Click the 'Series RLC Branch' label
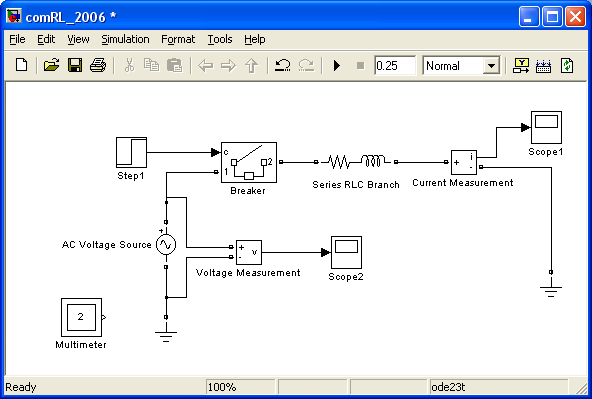The width and height of the screenshot is (592, 399). [356, 185]
